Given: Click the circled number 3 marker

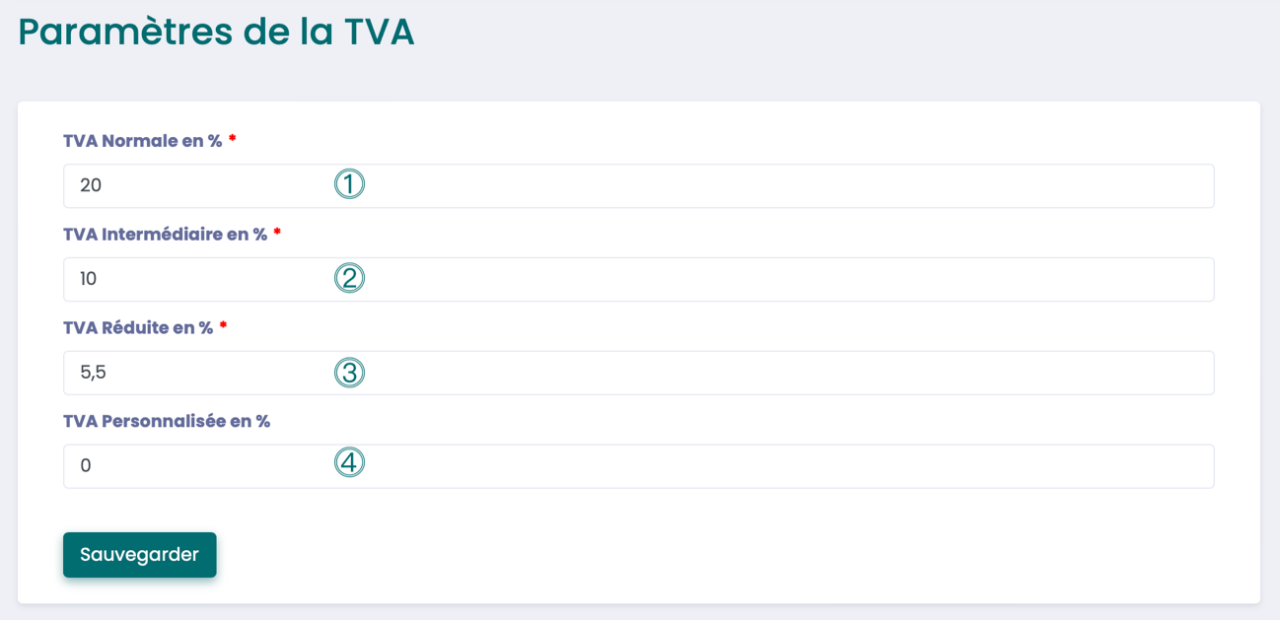Looking at the screenshot, I should click(350, 371).
